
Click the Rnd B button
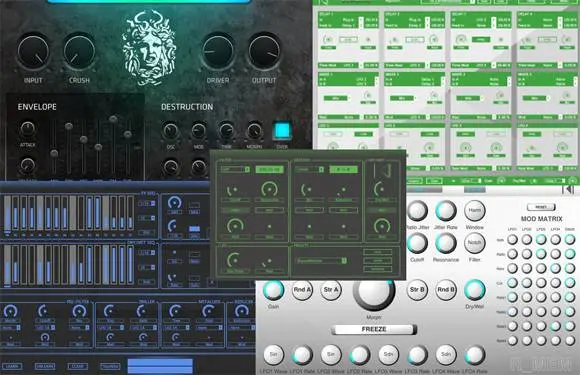446,290
